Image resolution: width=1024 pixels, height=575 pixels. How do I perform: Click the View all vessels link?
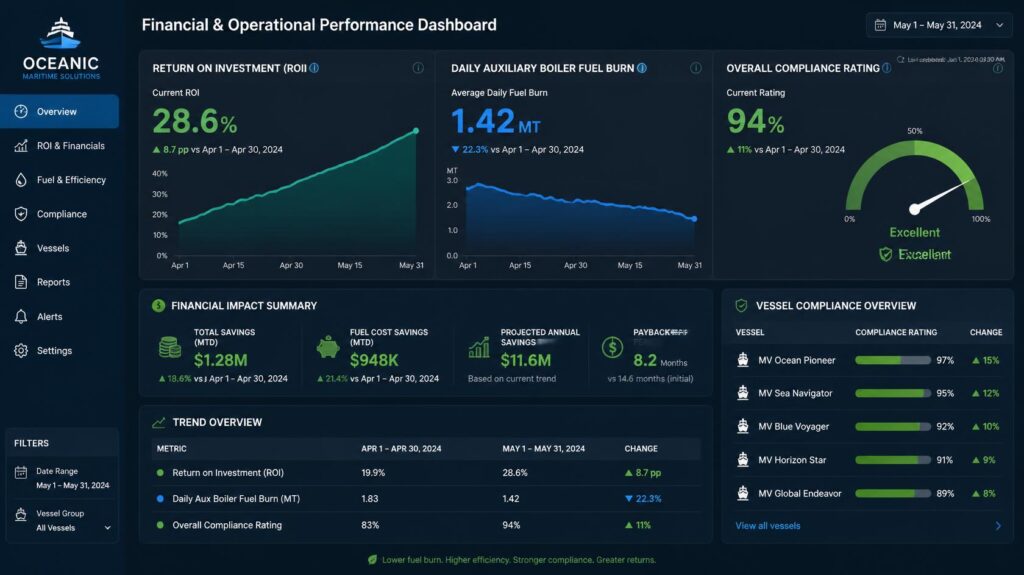(767, 525)
